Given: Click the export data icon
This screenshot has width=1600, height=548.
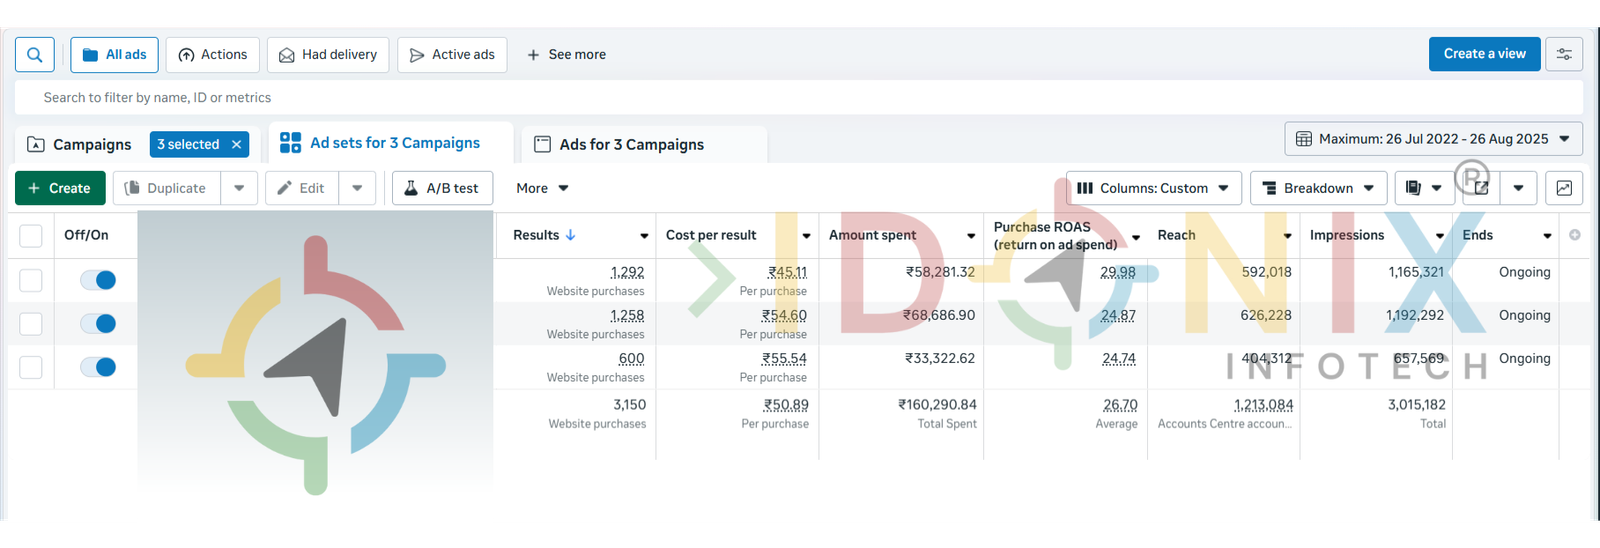Looking at the screenshot, I should tap(1481, 188).
